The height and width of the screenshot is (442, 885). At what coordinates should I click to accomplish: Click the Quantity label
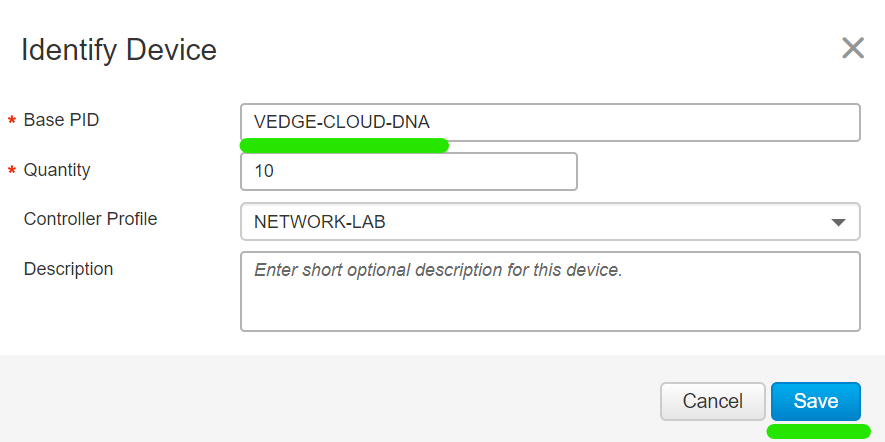pos(56,170)
